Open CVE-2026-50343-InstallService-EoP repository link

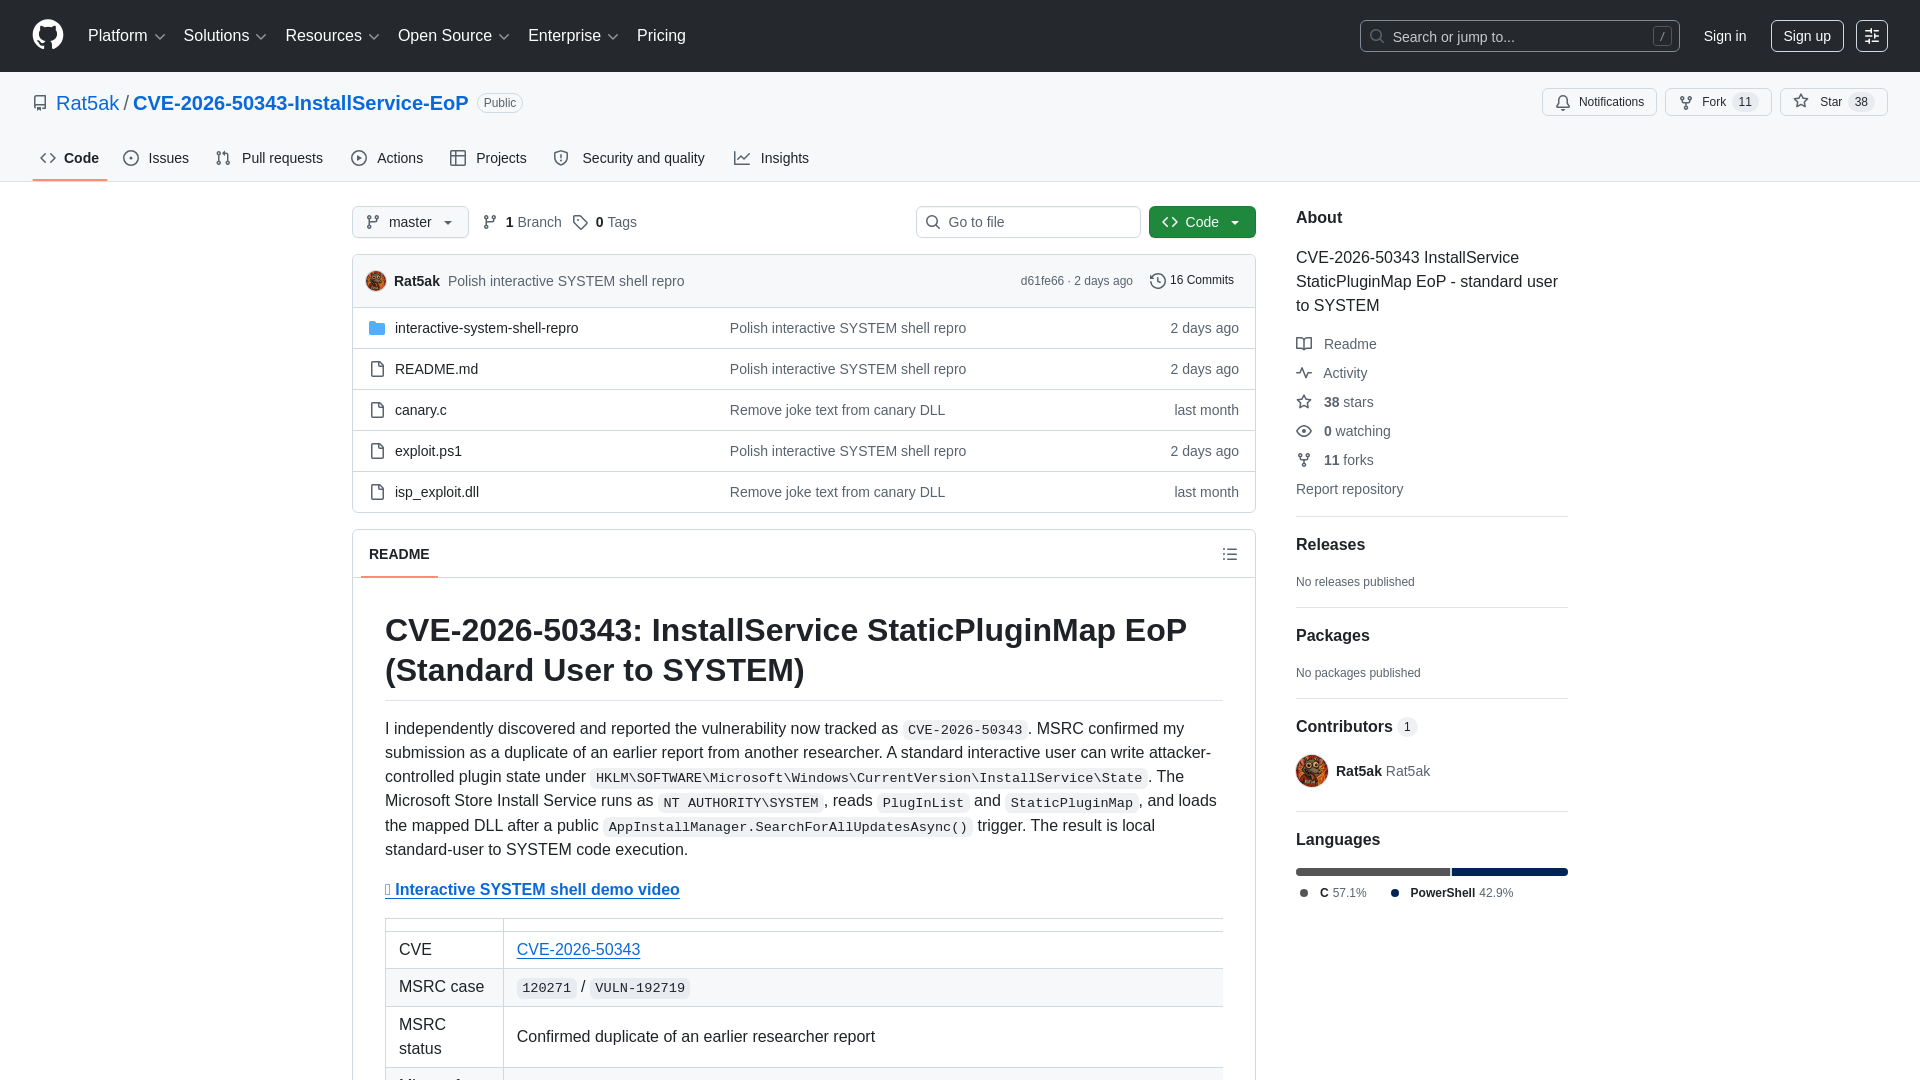click(x=300, y=103)
